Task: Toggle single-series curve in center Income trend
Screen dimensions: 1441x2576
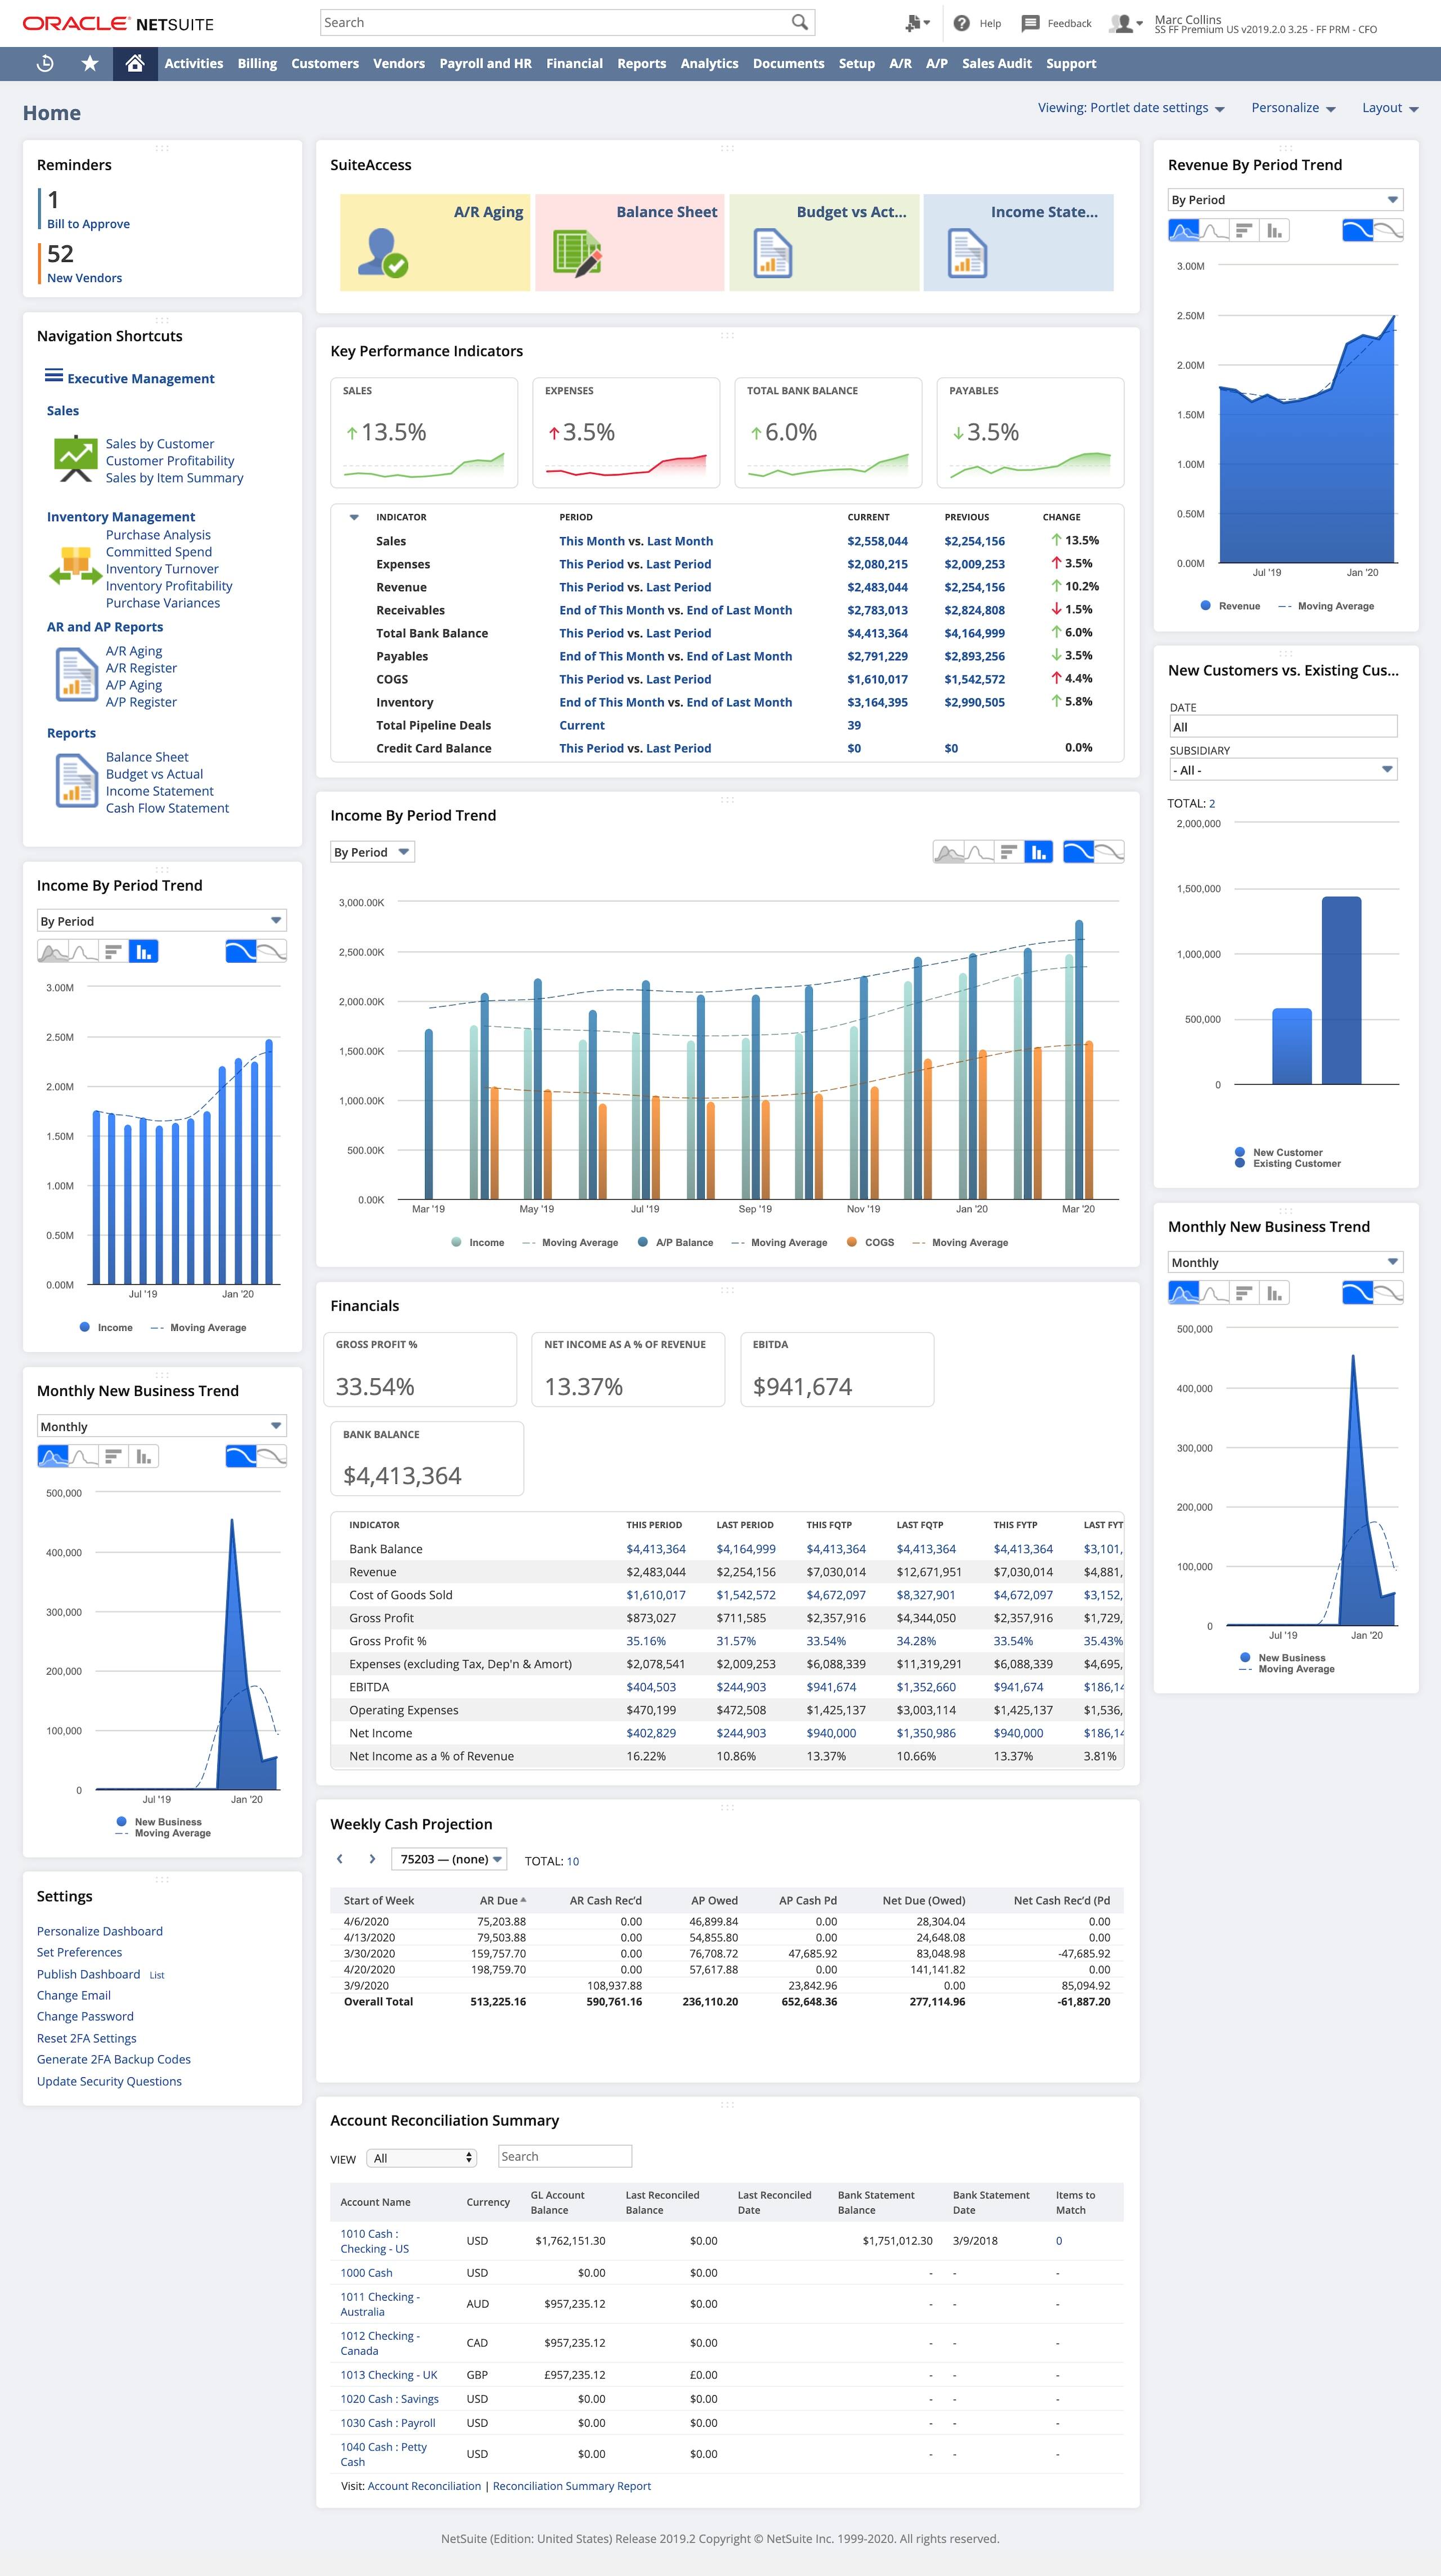Action: [x=1078, y=852]
